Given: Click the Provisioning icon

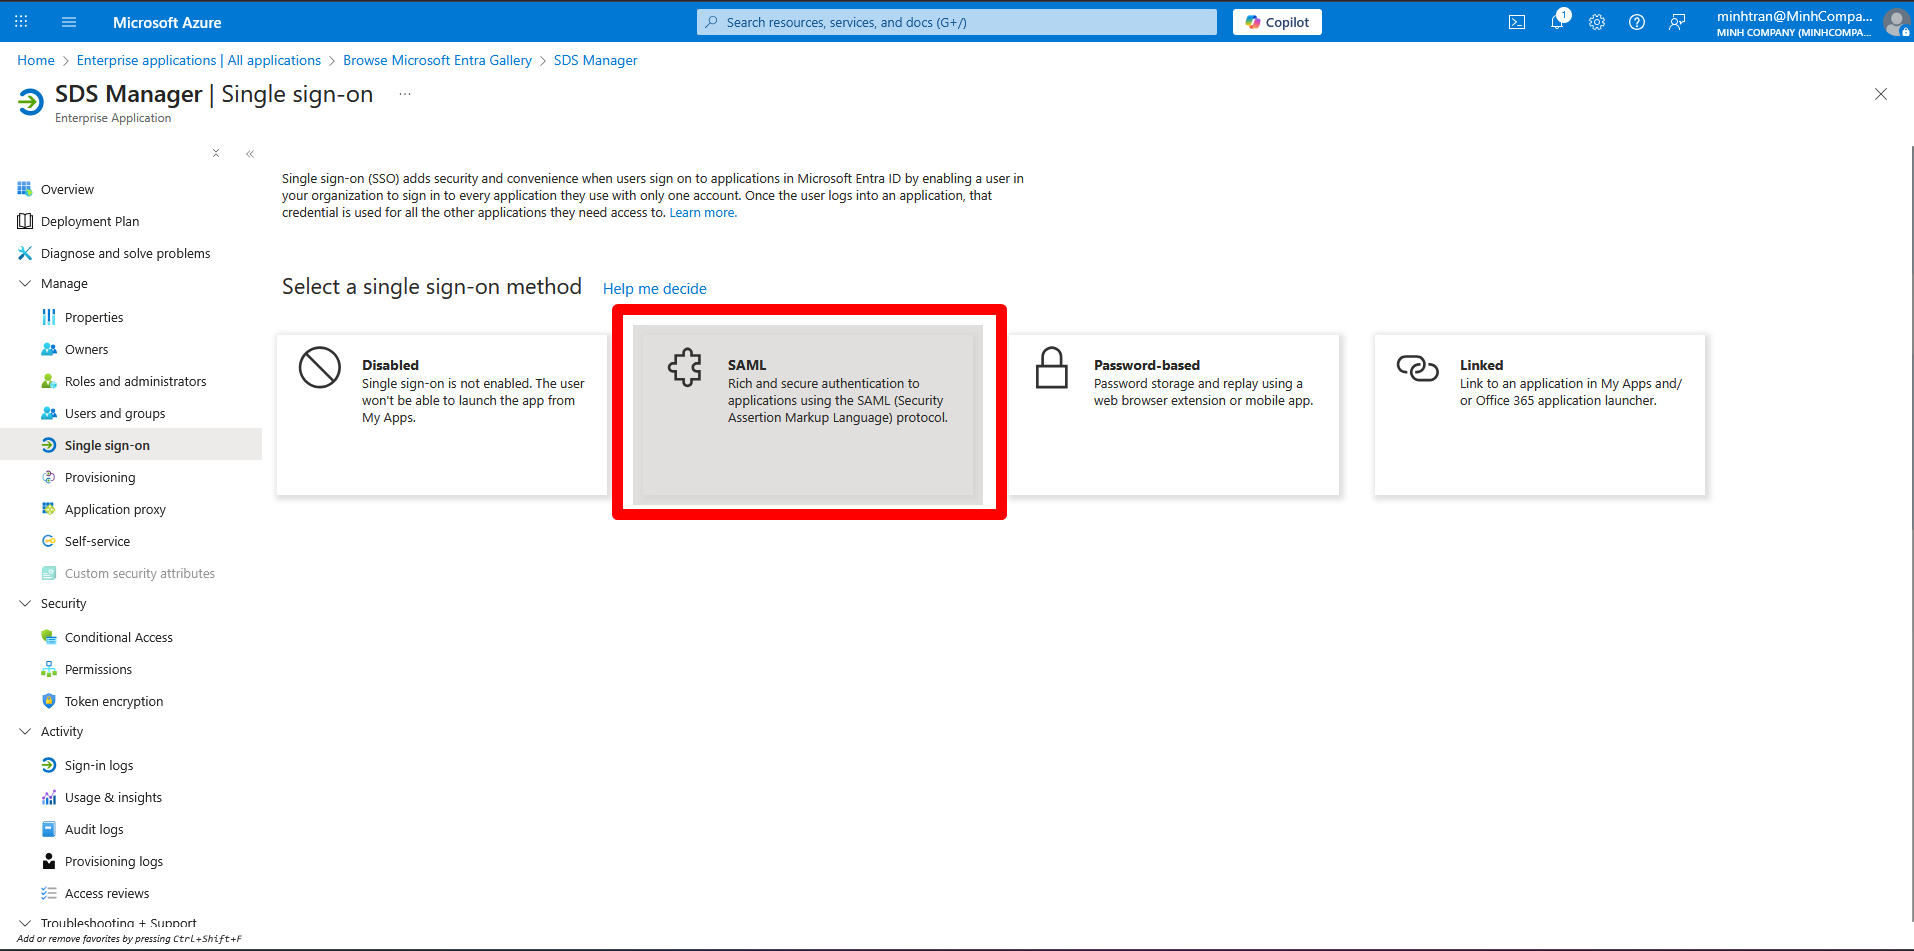Looking at the screenshot, I should point(49,477).
